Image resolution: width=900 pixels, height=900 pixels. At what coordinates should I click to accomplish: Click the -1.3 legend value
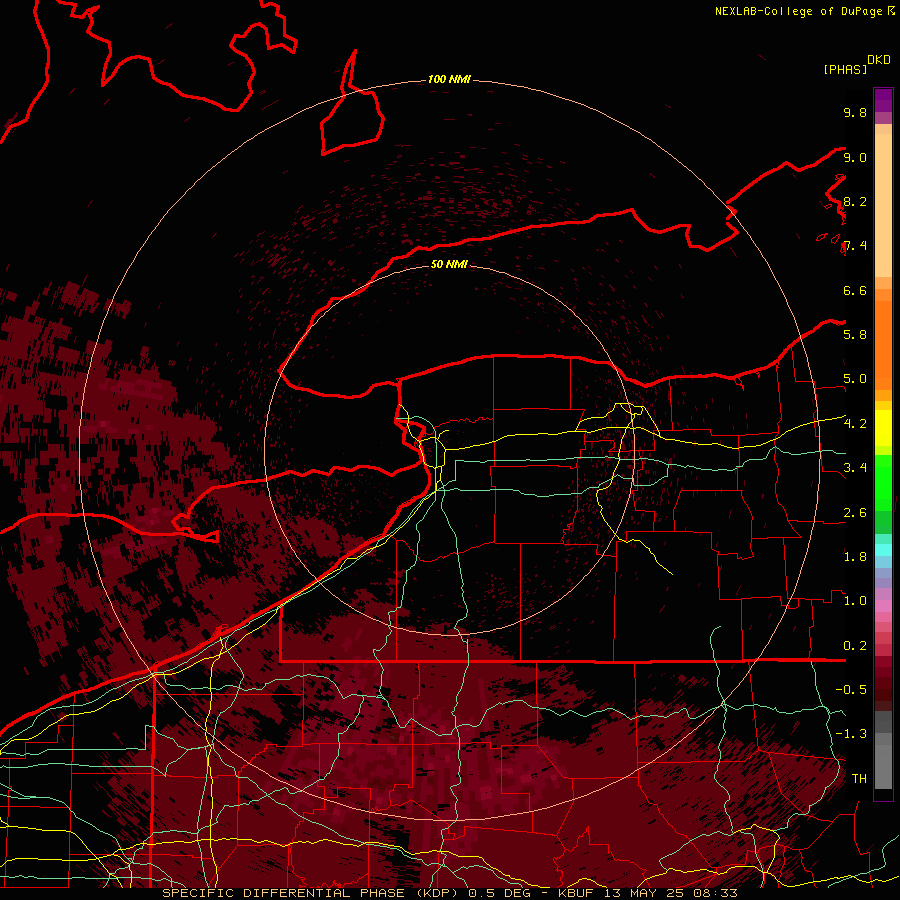tap(851, 734)
